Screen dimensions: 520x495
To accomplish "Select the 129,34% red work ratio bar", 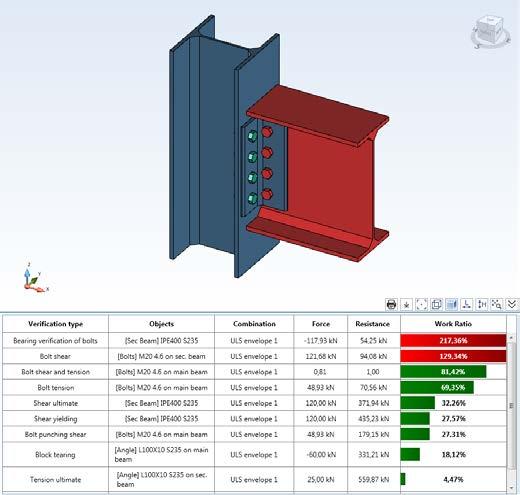I will [453, 356].
